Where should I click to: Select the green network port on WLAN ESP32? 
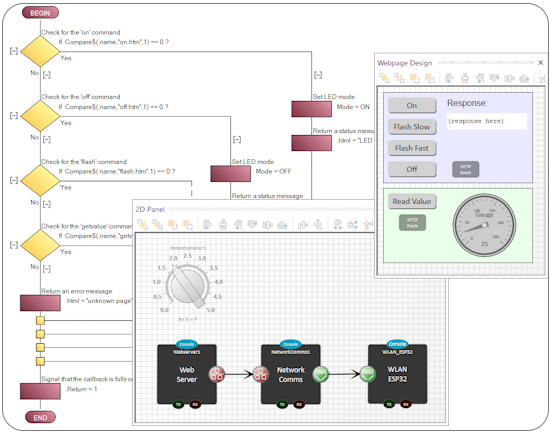[367, 374]
